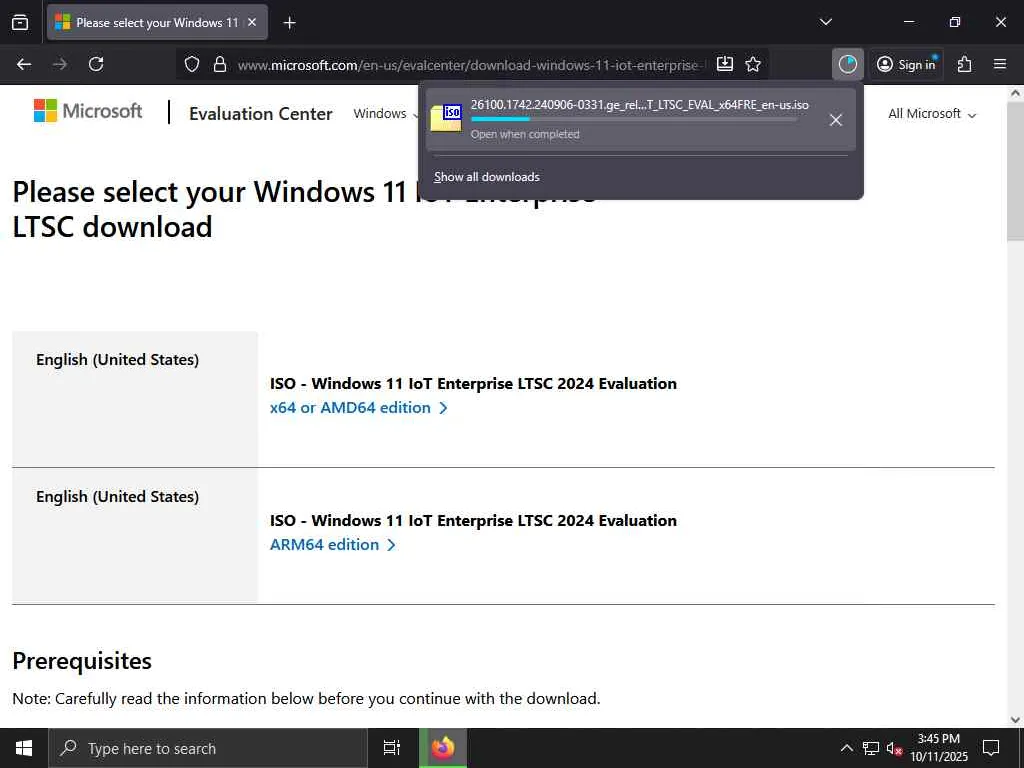Open a new tab with plus button
This screenshot has height=768, width=1024.
[289, 23]
